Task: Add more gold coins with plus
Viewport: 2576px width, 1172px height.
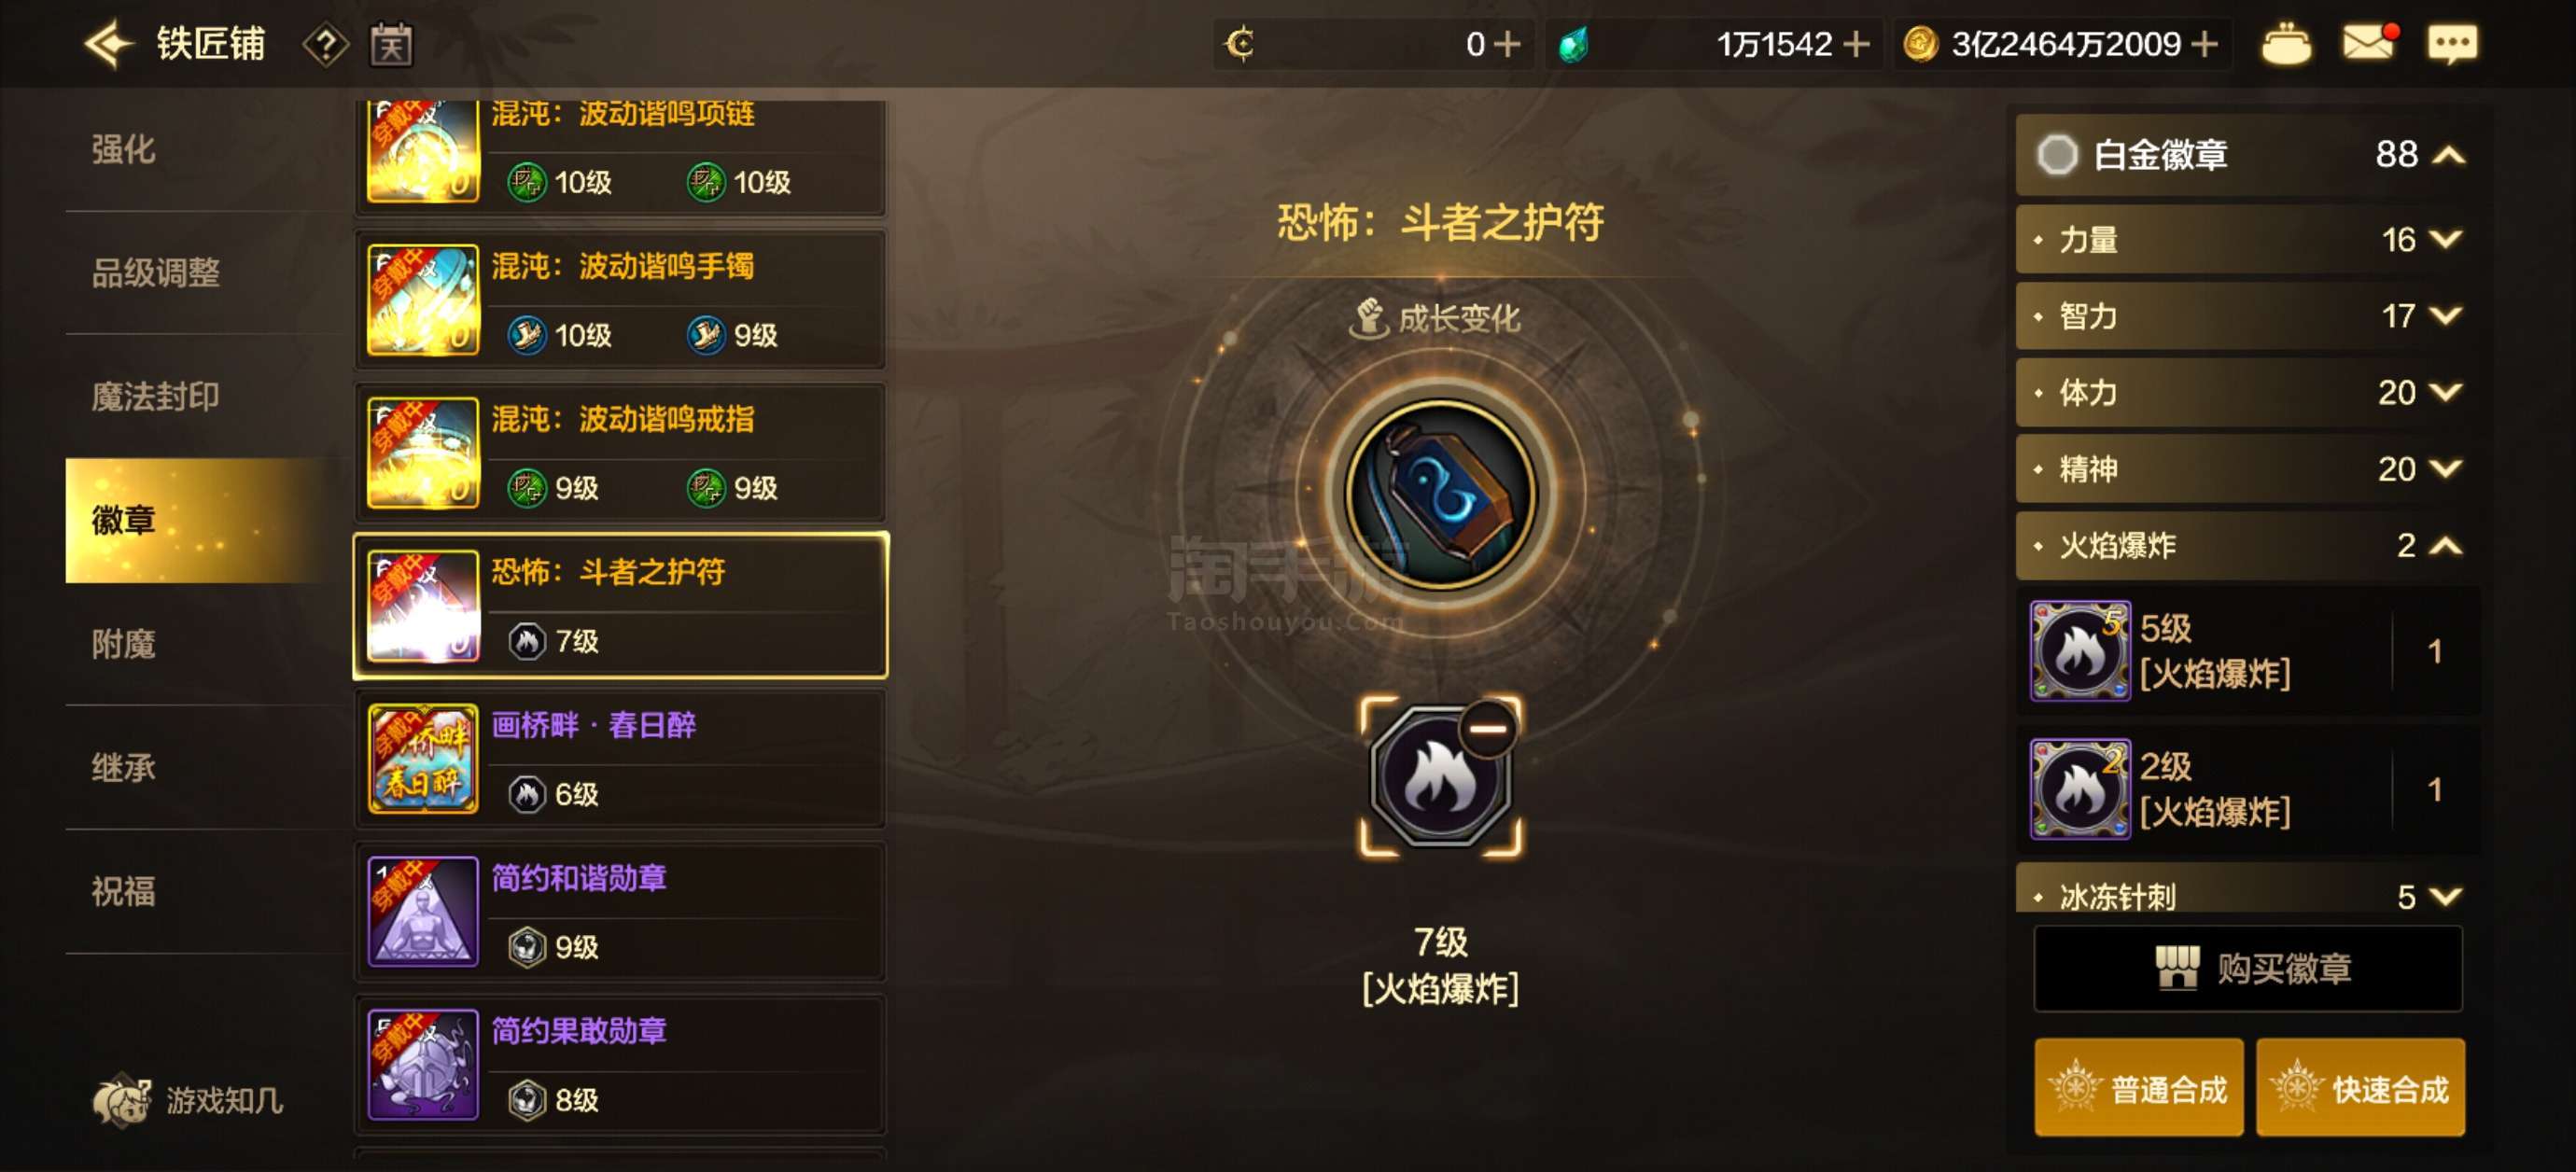Action: 2203,44
